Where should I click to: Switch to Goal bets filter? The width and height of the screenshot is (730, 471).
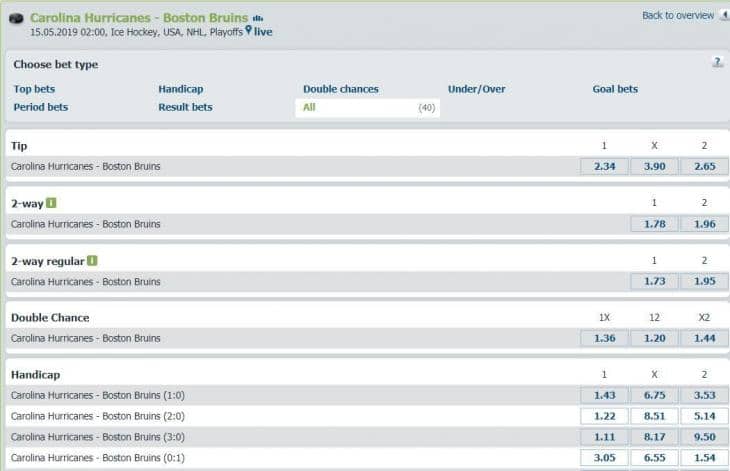point(615,89)
